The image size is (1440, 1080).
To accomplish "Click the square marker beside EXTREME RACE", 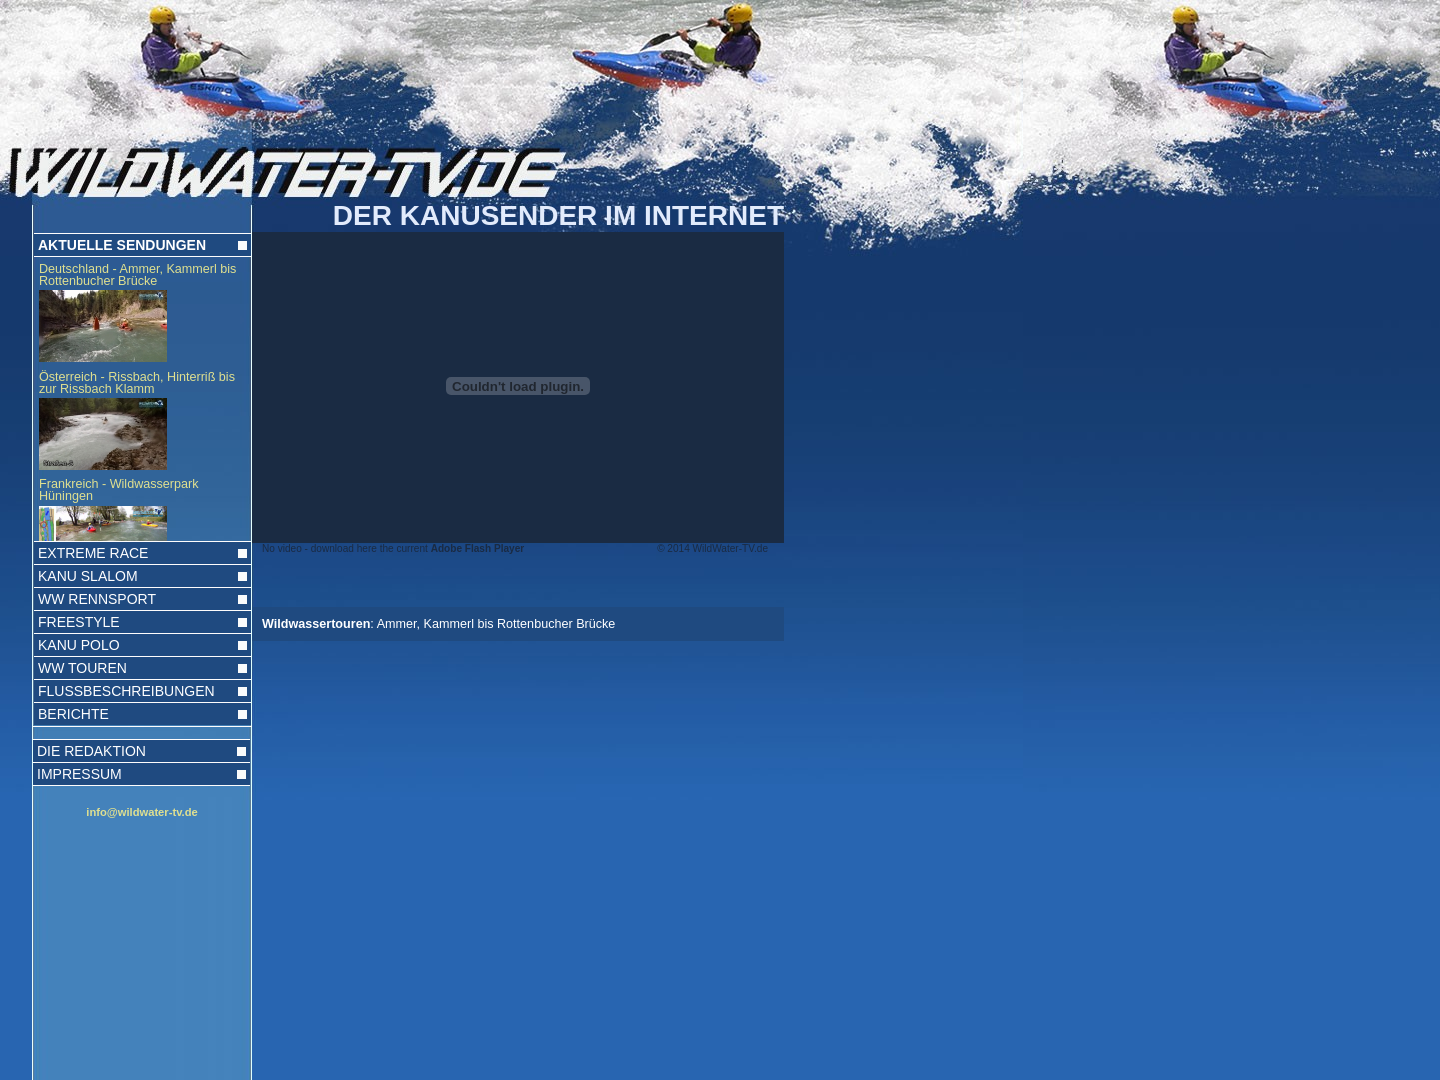I will click(x=242, y=554).
